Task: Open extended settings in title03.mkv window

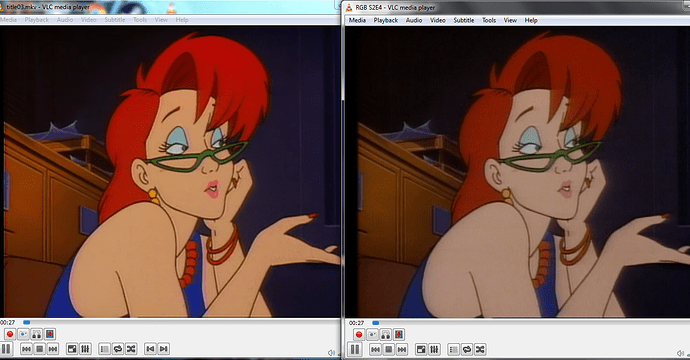Action: [85, 349]
